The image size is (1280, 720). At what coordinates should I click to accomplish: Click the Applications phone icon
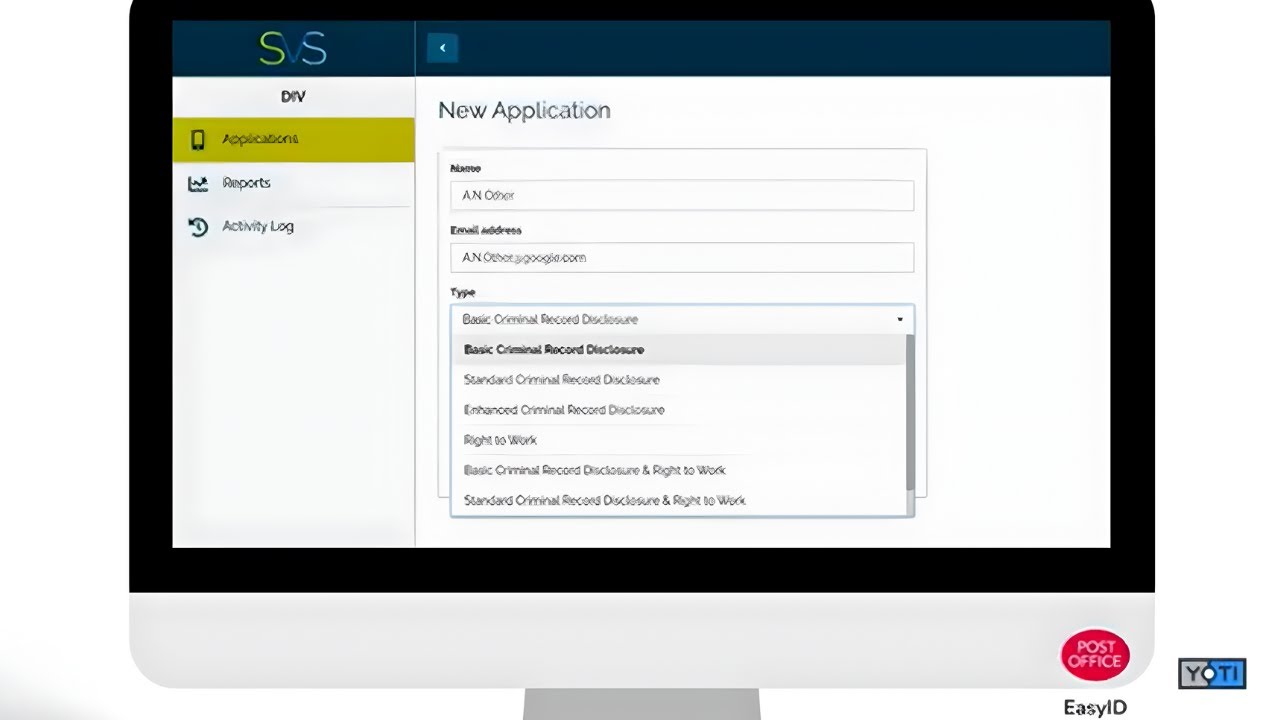pyautogui.click(x=198, y=140)
